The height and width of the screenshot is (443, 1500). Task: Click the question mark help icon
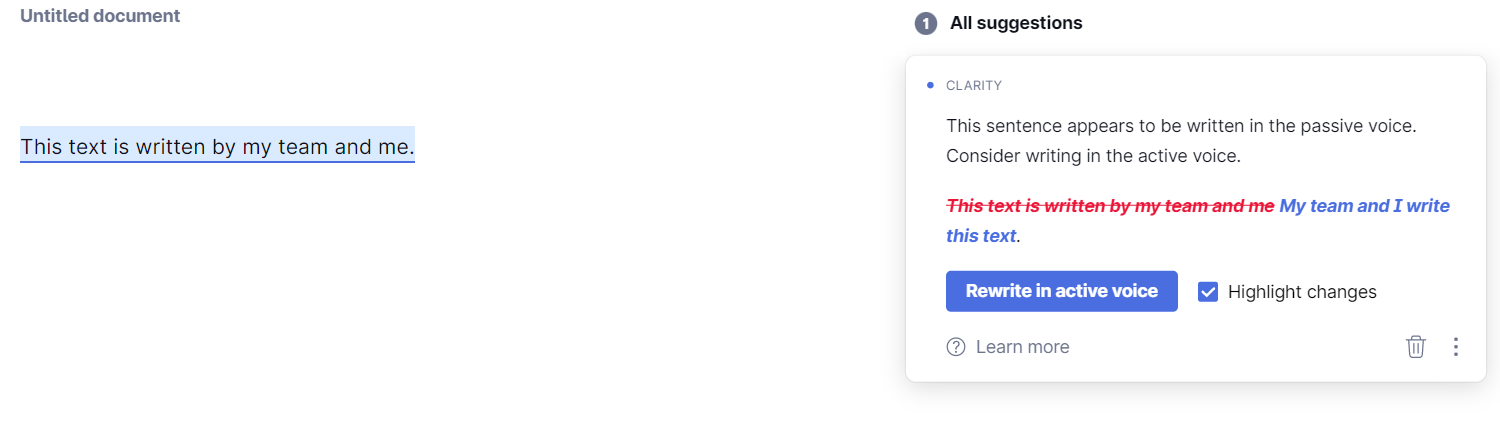[x=956, y=347]
